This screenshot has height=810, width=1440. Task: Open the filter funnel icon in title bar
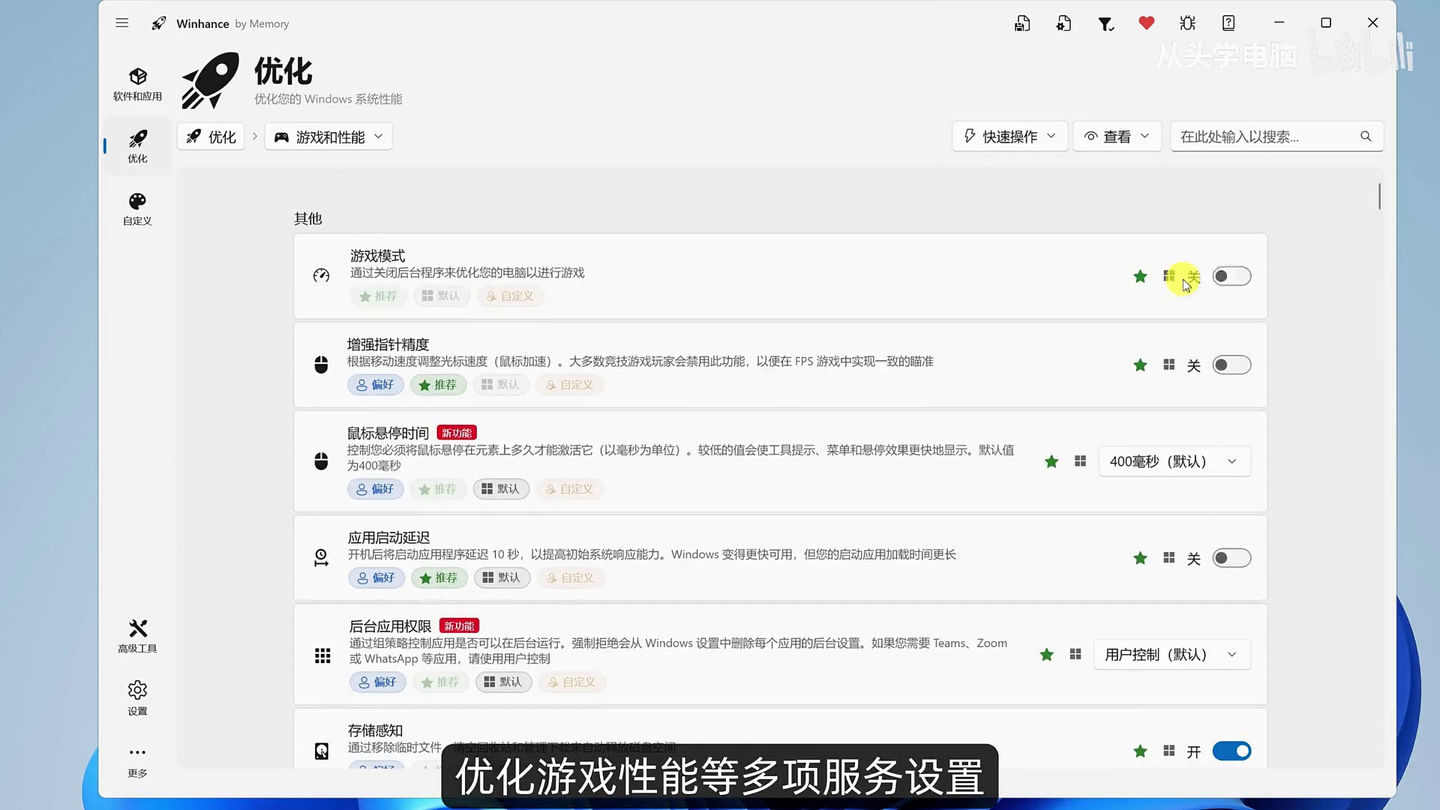(1105, 23)
